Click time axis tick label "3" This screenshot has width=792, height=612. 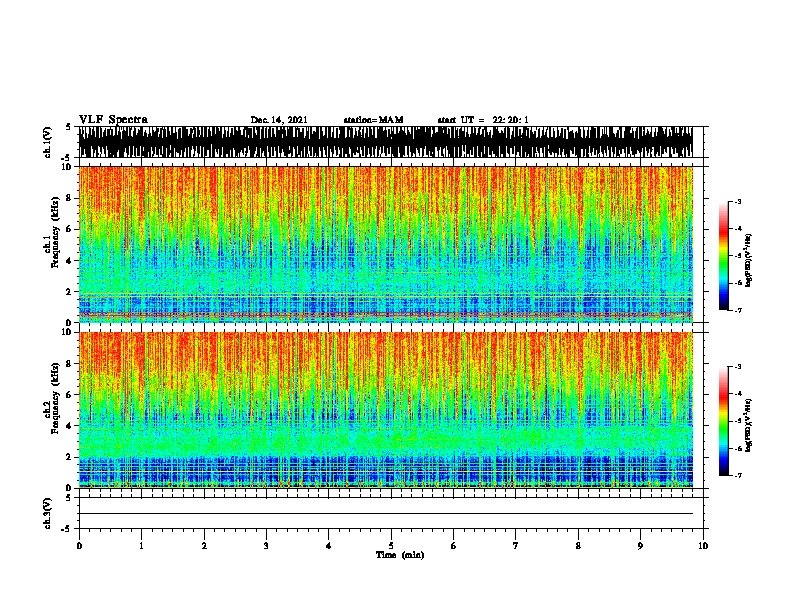[266, 546]
